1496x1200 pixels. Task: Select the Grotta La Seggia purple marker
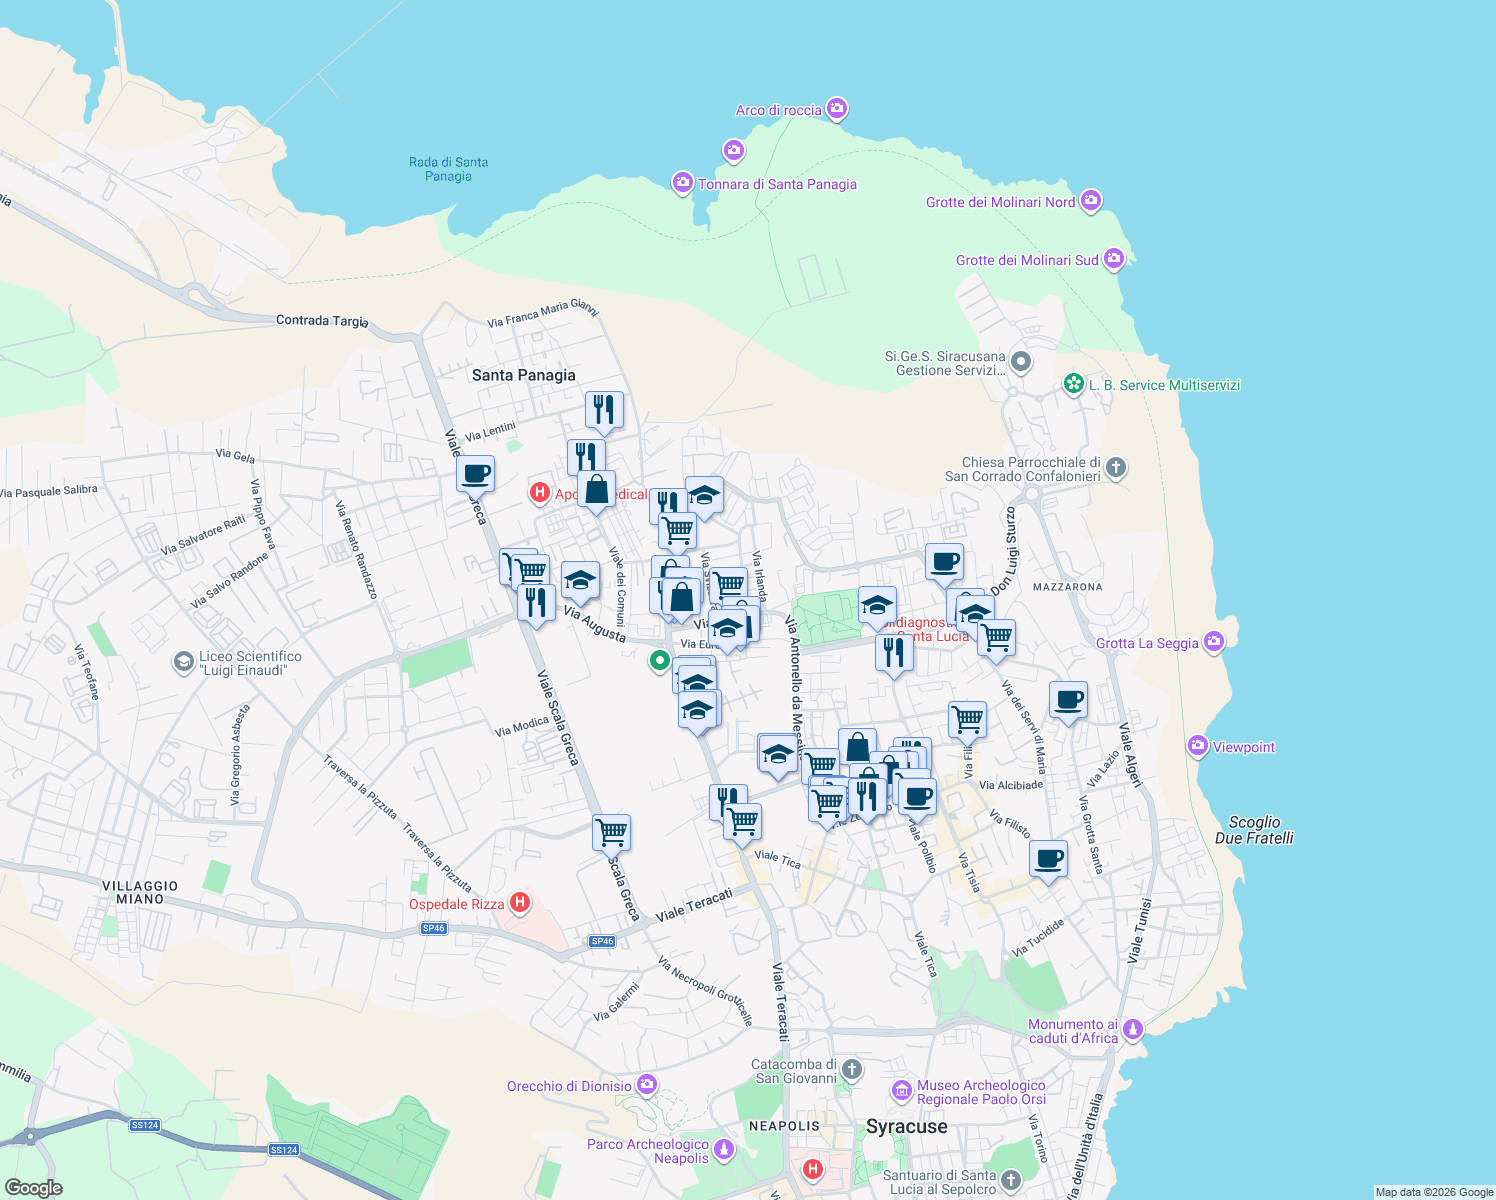(1215, 642)
